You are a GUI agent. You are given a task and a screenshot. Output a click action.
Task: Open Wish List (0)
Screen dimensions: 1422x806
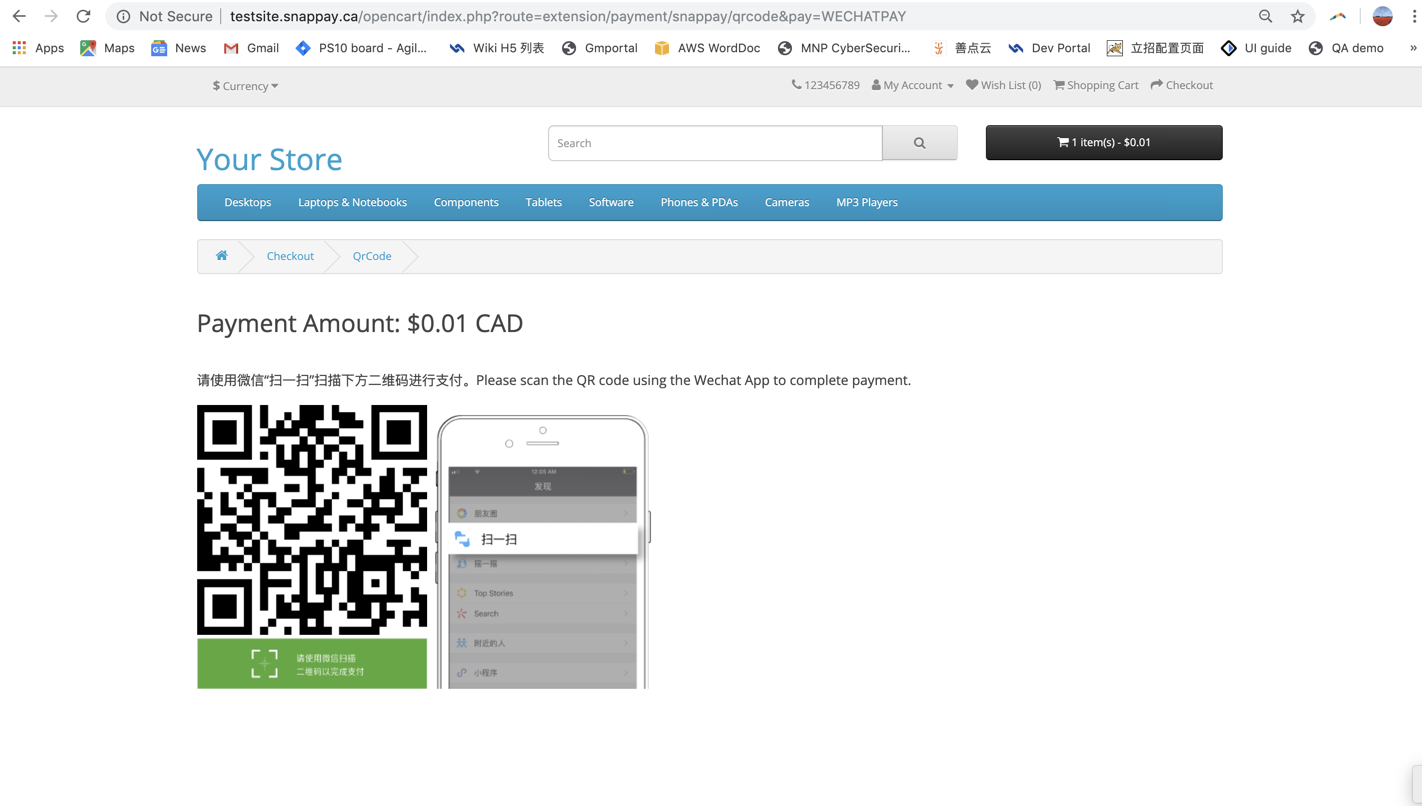click(1003, 85)
